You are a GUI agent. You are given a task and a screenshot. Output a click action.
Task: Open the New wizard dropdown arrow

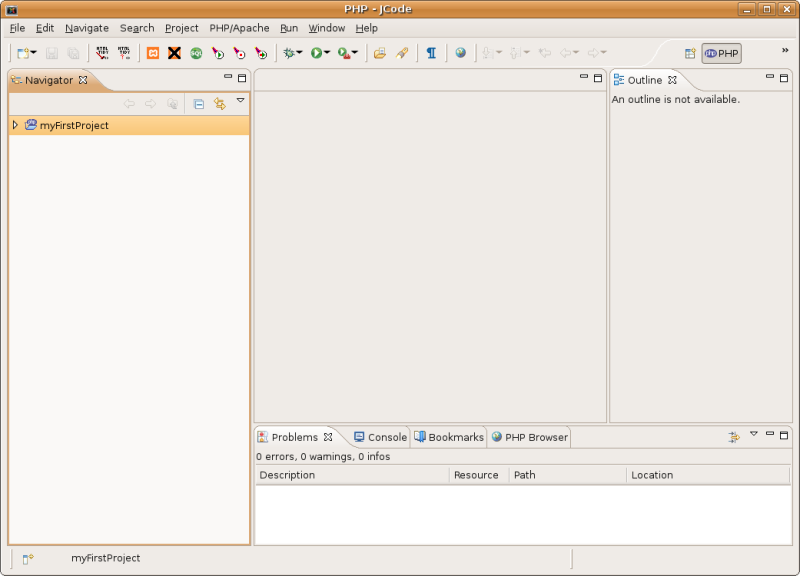point(34,53)
